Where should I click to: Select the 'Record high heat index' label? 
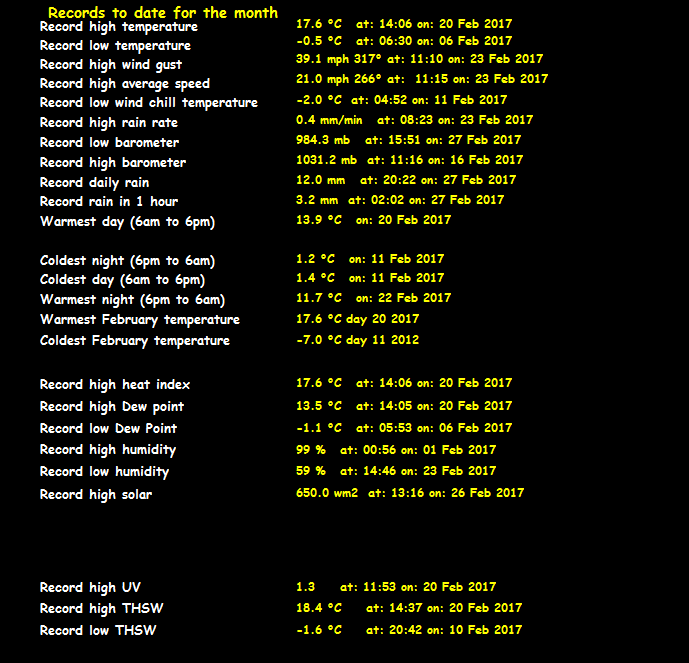(115, 385)
